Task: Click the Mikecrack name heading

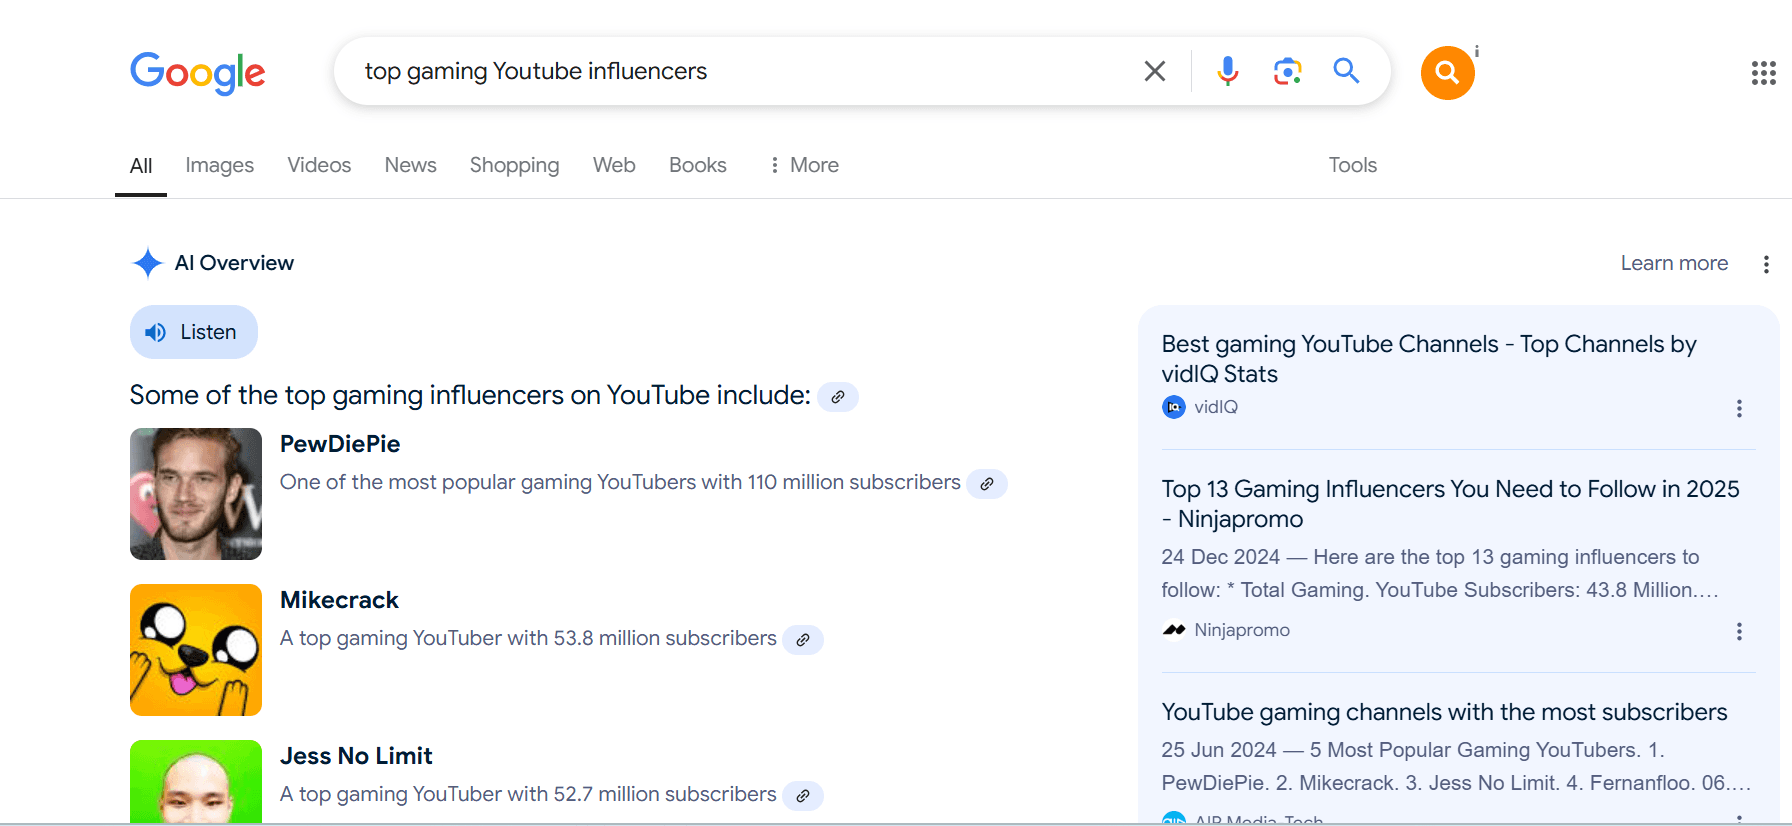Action: (339, 600)
